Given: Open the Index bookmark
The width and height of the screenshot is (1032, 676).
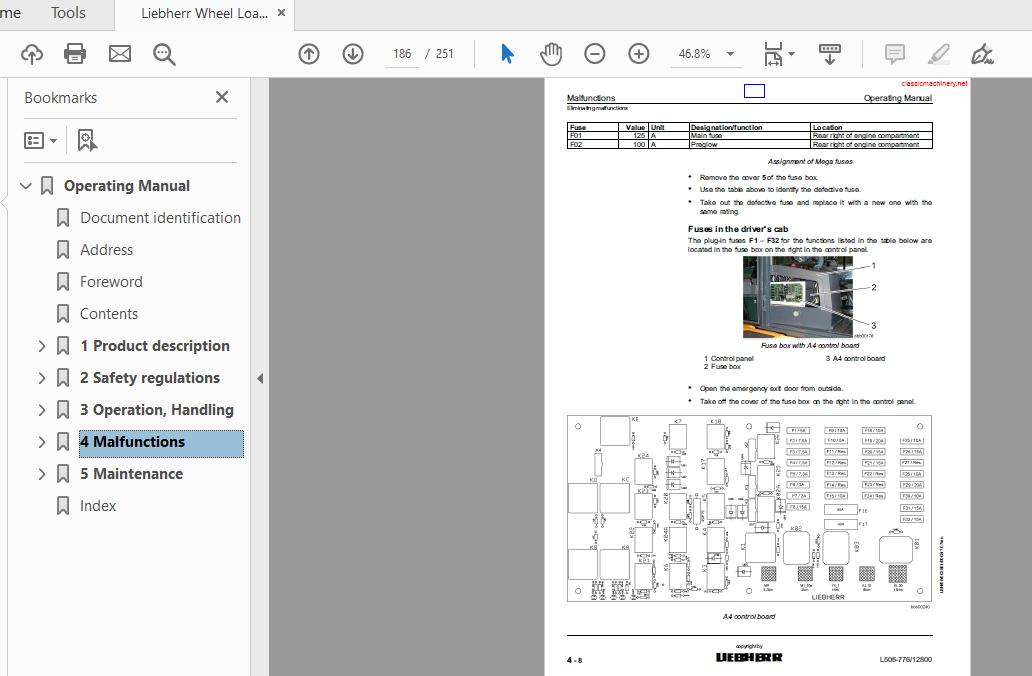Looking at the screenshot, I should 98,505.
